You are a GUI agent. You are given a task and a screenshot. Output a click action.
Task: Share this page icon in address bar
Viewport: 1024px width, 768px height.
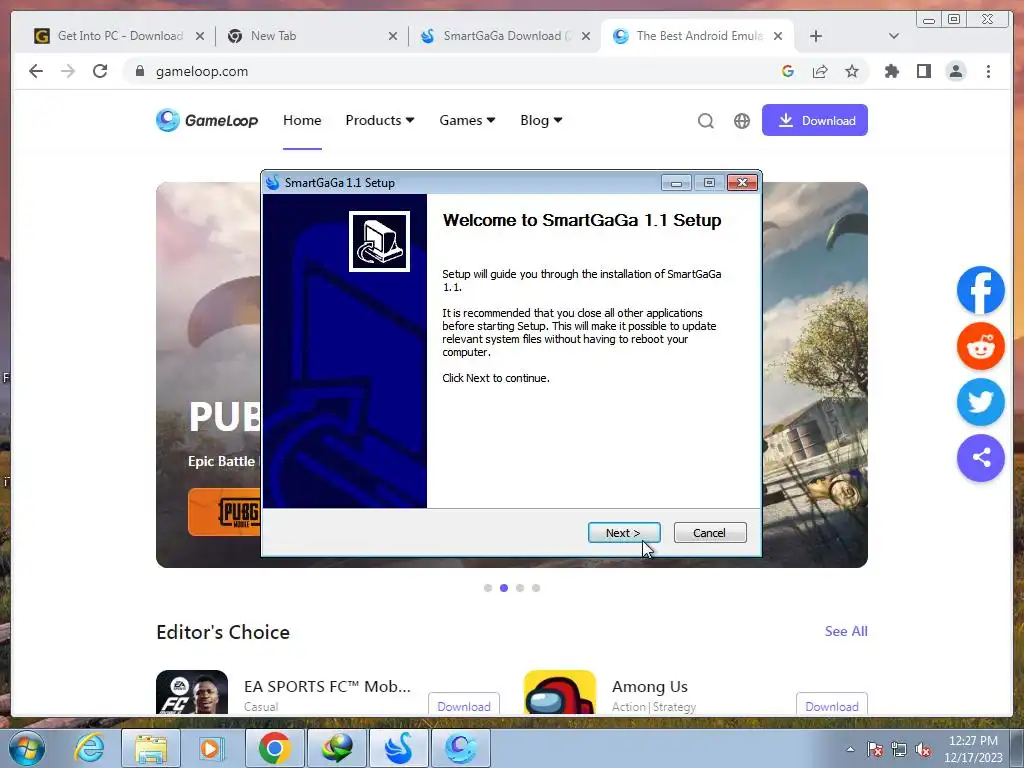[x=820, y=71]
